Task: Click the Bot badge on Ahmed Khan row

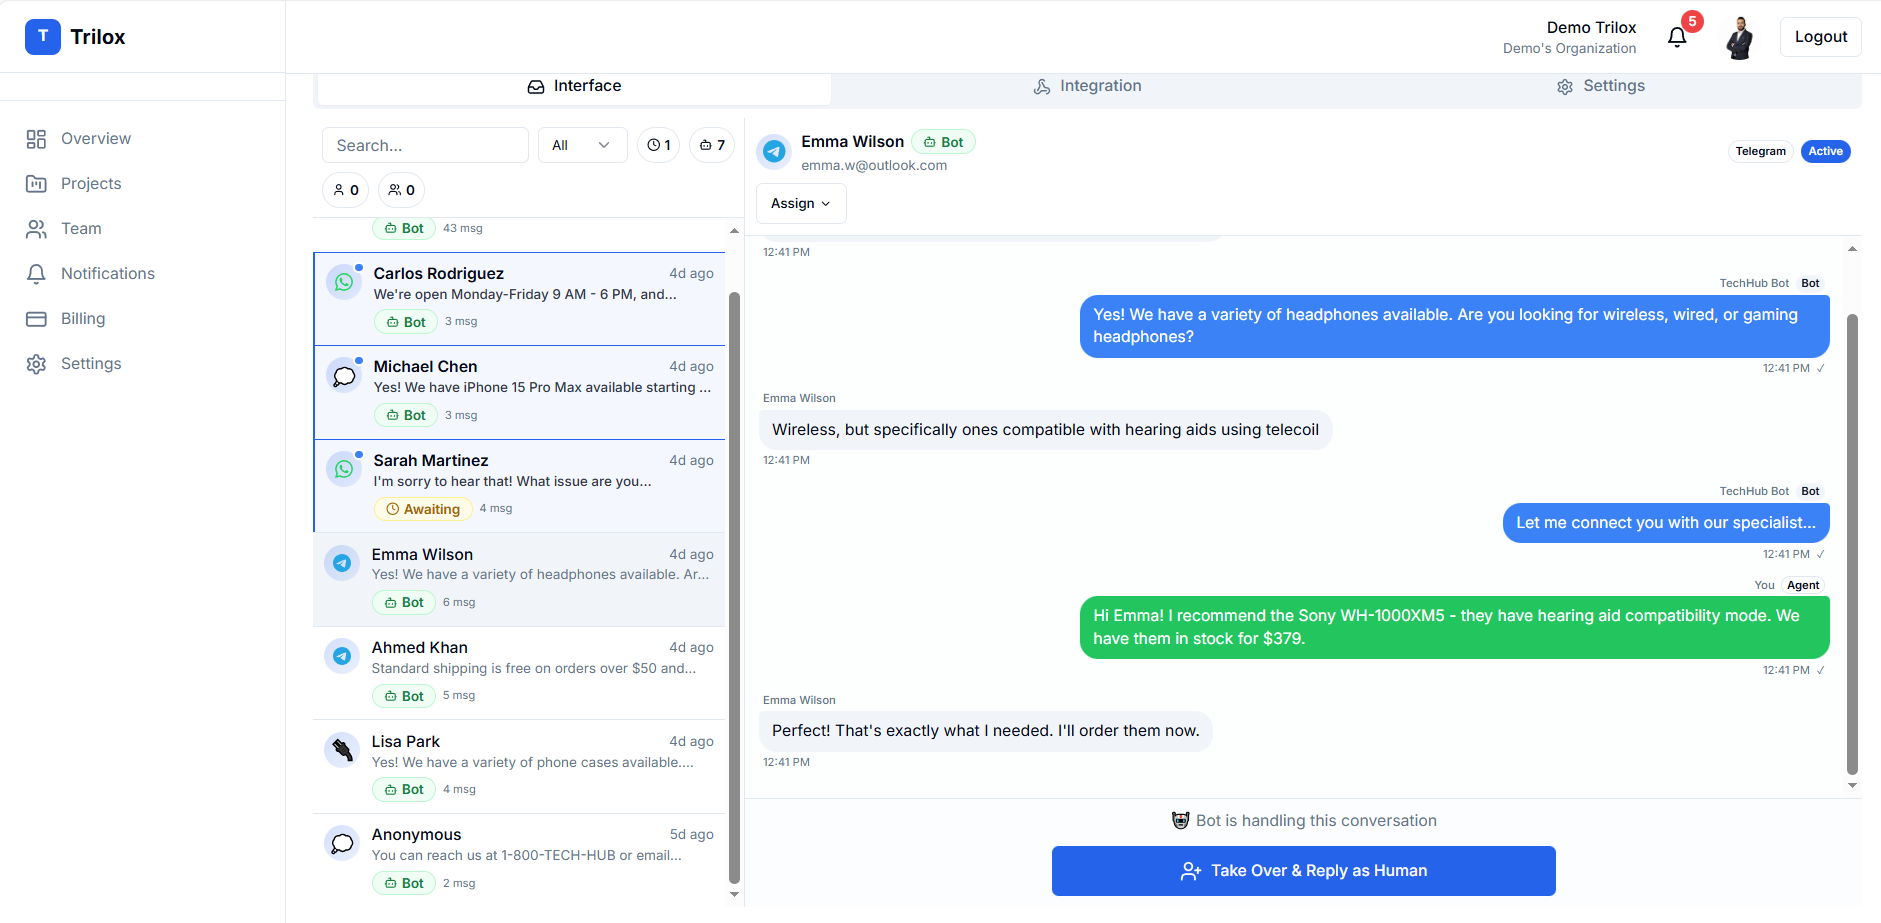Action: click(403, 696)
